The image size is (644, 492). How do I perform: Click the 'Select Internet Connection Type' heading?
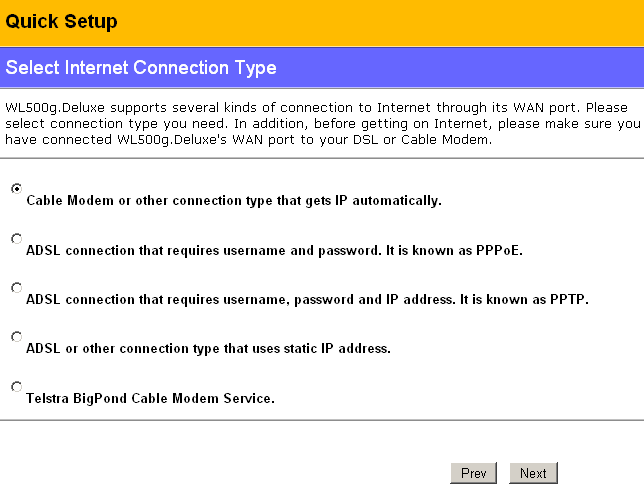point(141,68)
